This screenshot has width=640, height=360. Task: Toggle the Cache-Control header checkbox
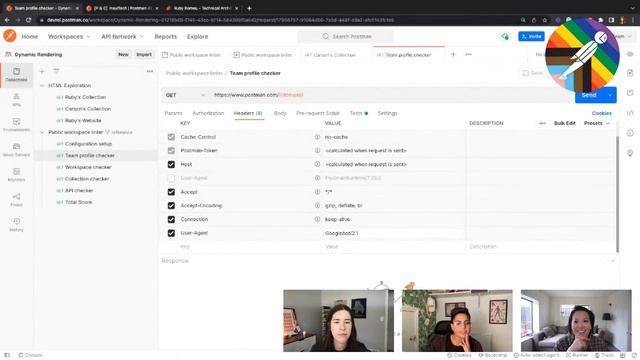(x=171, y=137)
